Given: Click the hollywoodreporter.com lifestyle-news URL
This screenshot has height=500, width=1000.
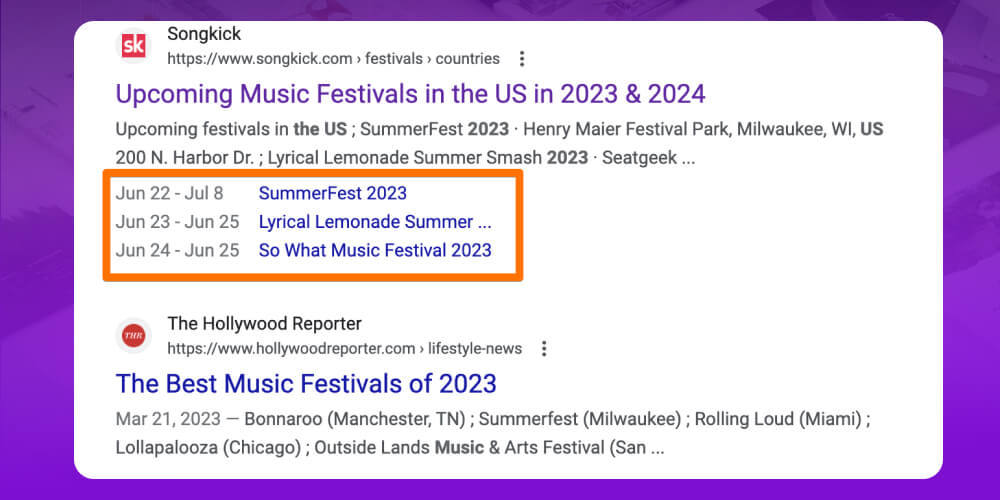Looking at the screenshot, I should click(344, 349).
